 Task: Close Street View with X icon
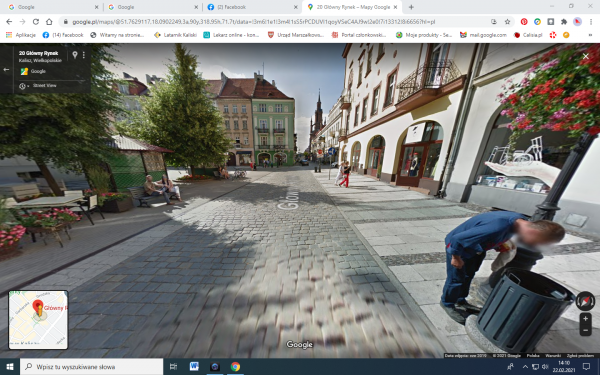pyautogui.click(x=585, y=56)
